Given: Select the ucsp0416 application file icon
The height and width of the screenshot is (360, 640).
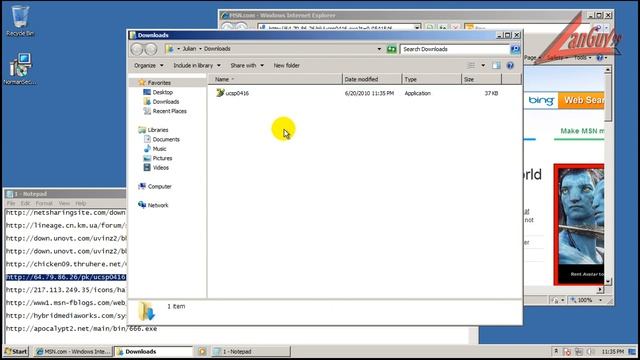Looking at the screenshot, I should coord(220,93).
